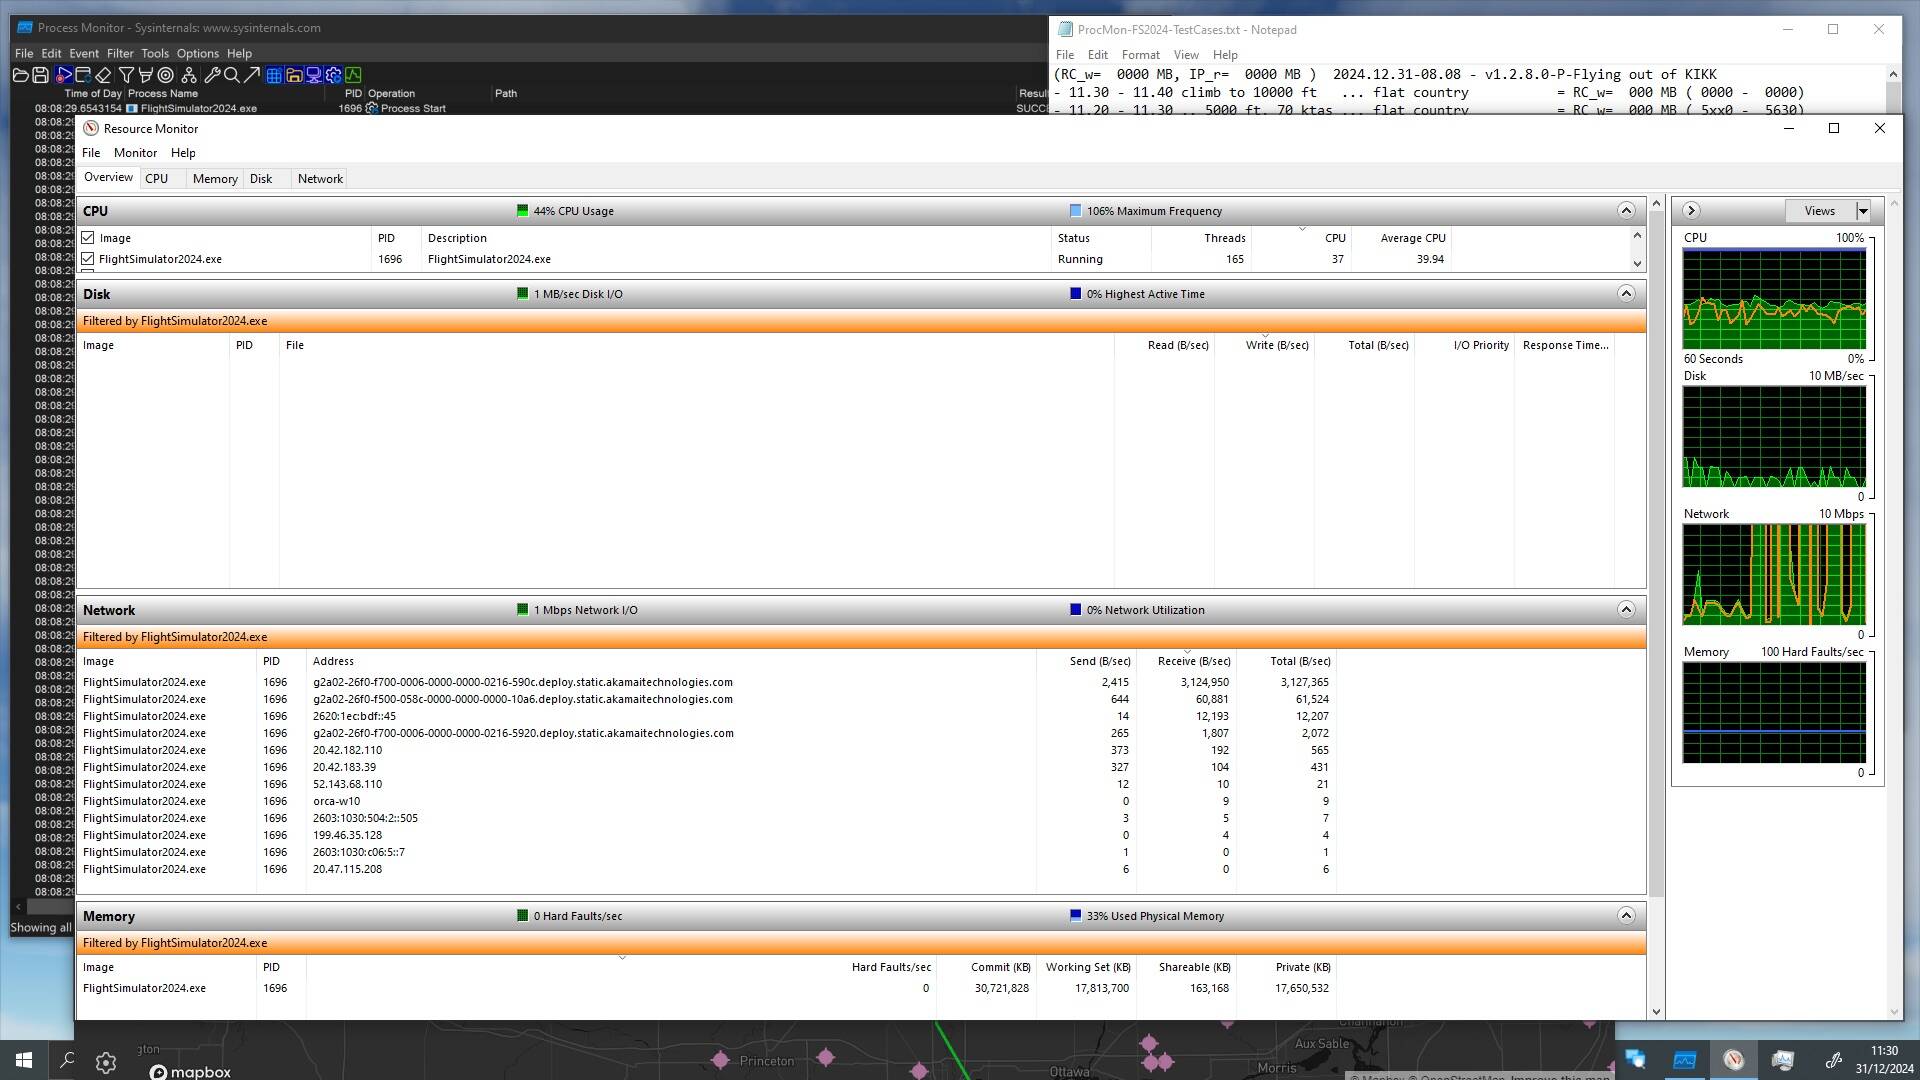Collapse the Memory section chevron
The image size is (1920, 1080).
pos(1628,915)
